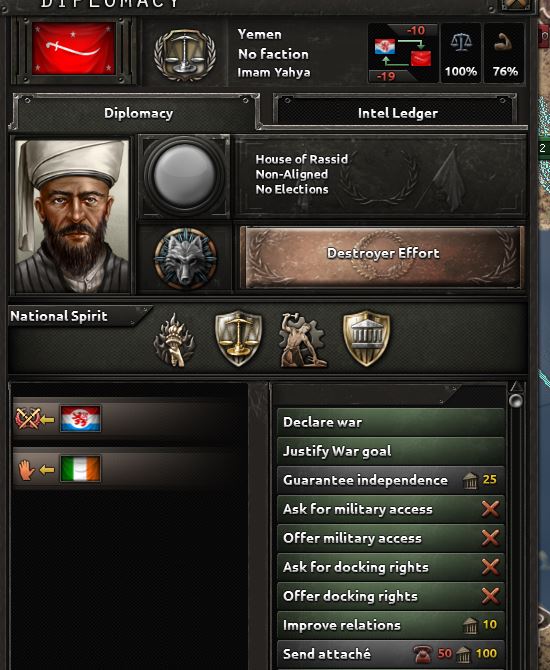Click the Yemen national flag

(x=74, y=49)
